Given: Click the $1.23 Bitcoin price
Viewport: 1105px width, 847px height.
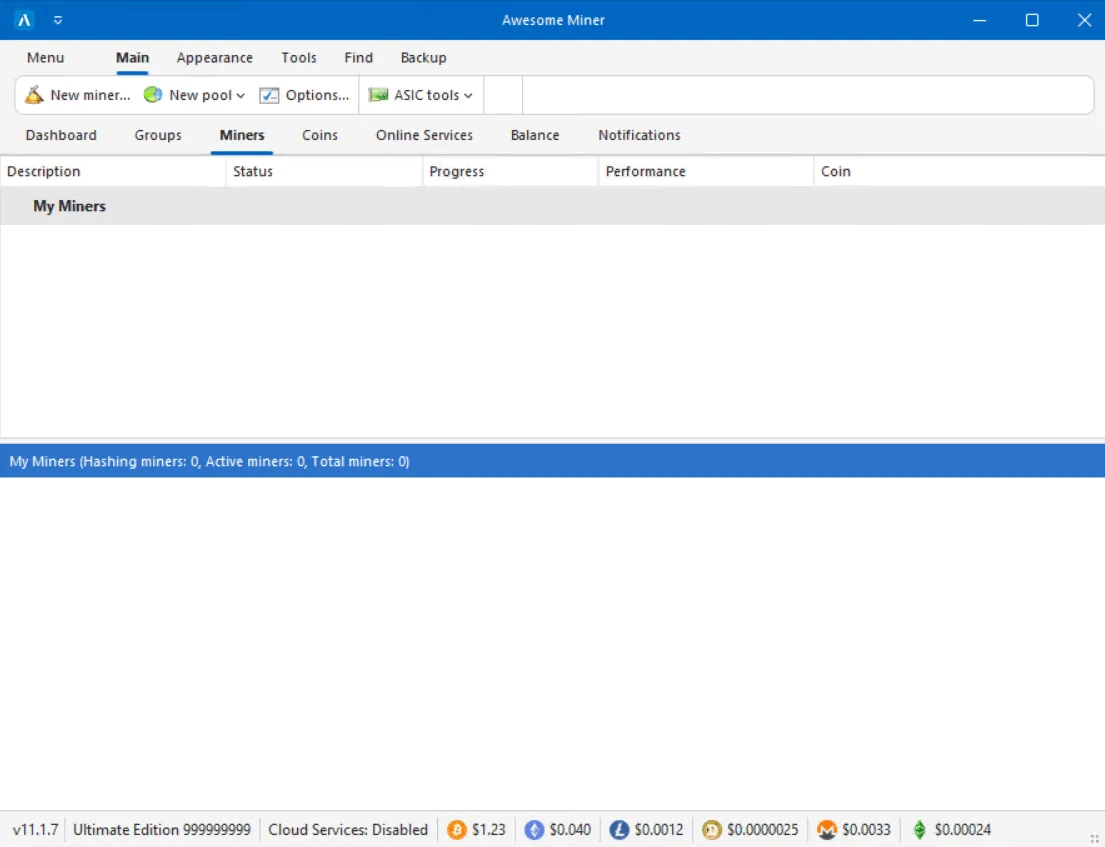Looking at the screenshot, I should (489, 830).
